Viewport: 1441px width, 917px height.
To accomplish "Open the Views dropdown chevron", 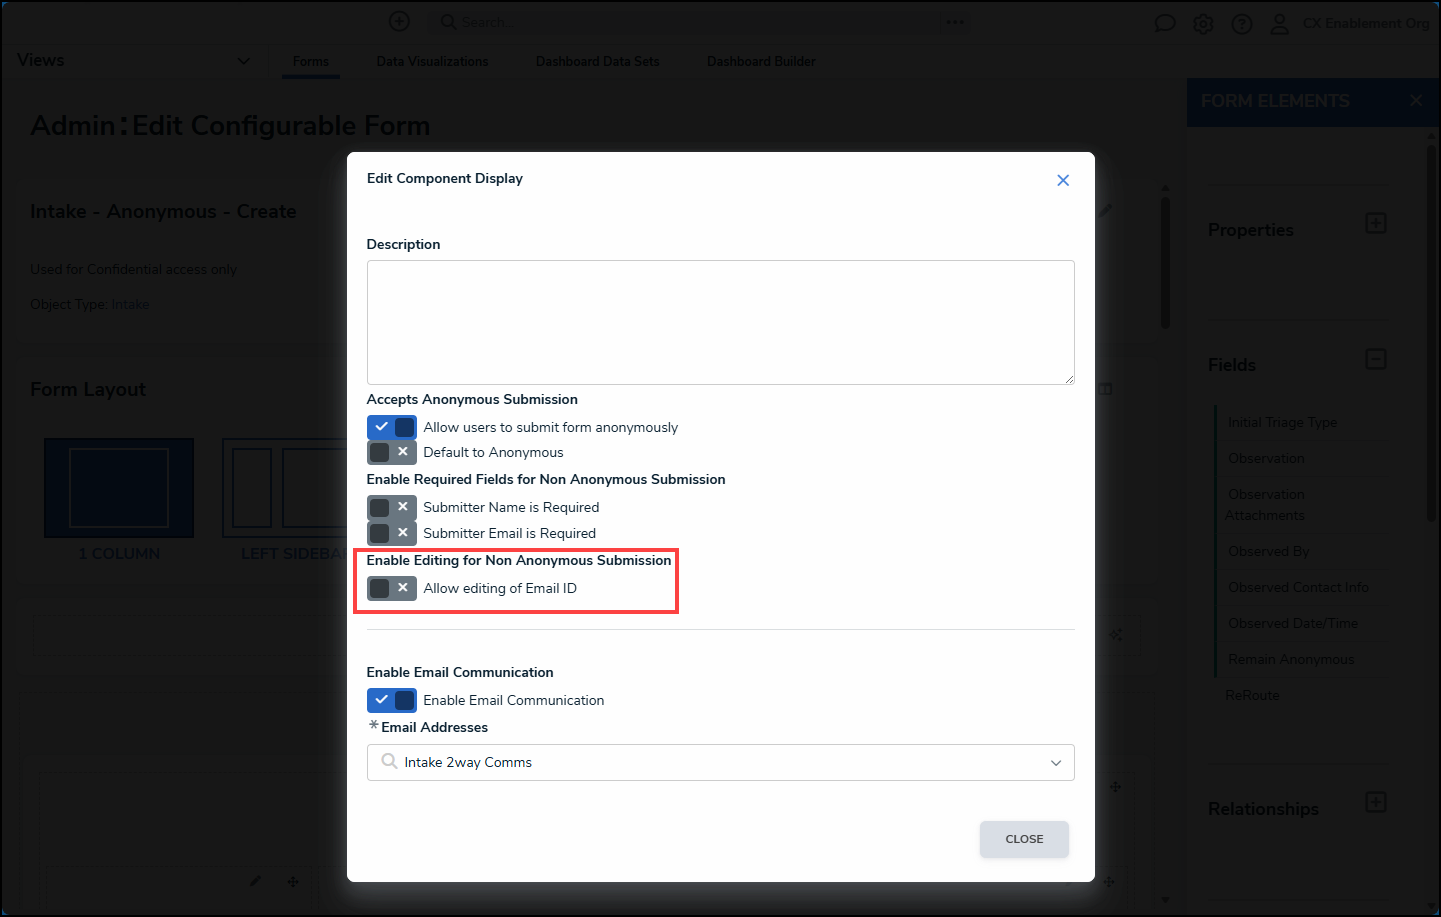I will point(243,61).
